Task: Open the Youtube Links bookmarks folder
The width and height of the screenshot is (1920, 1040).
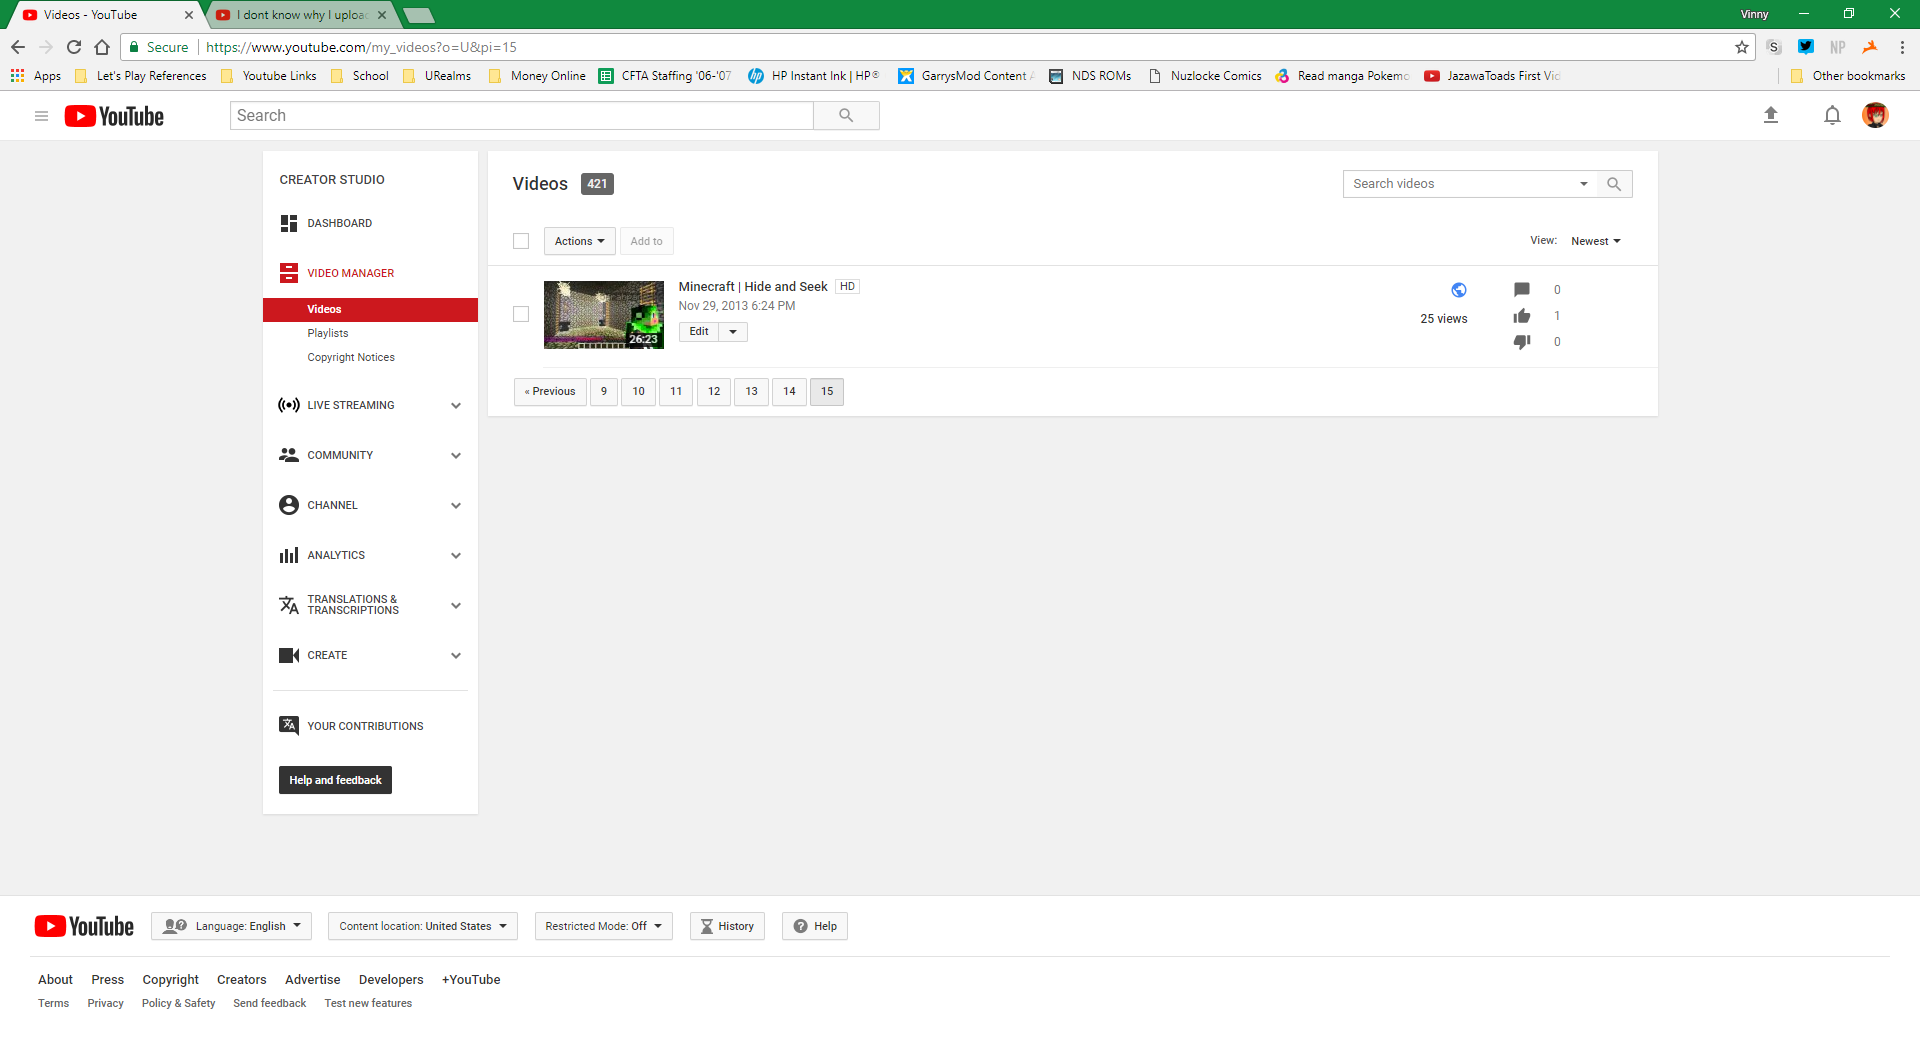Action: coord(269,76)
